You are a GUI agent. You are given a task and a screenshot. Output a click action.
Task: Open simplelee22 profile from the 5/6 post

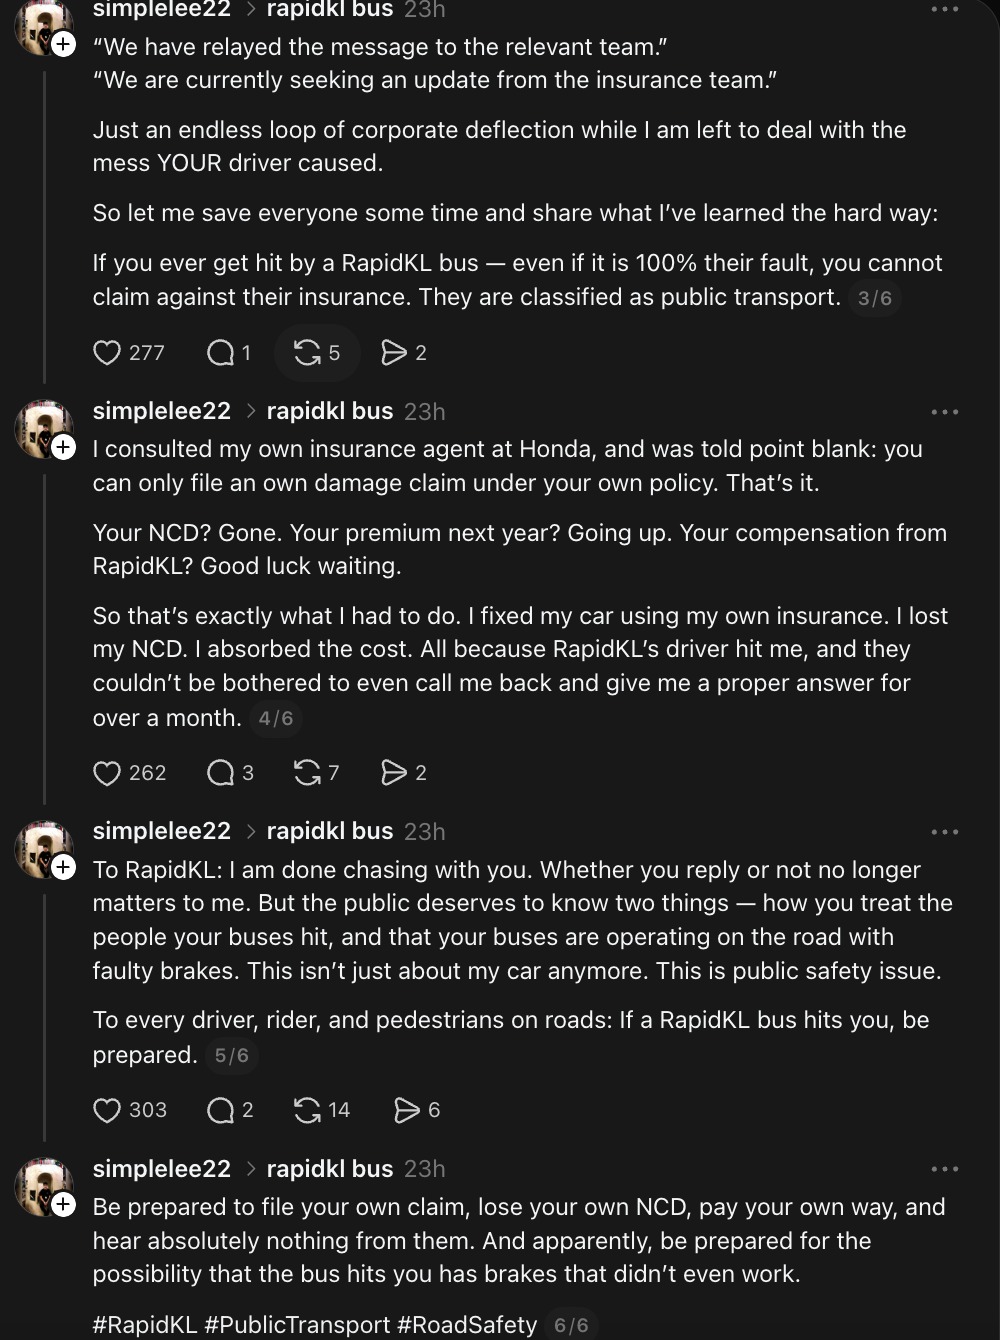161,831
